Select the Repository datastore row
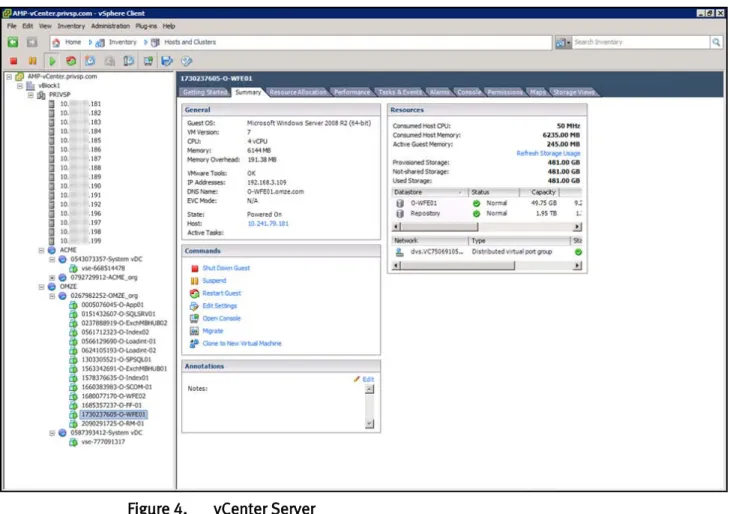The height and width of the screenshot is (514, 730). pos(487,213)
